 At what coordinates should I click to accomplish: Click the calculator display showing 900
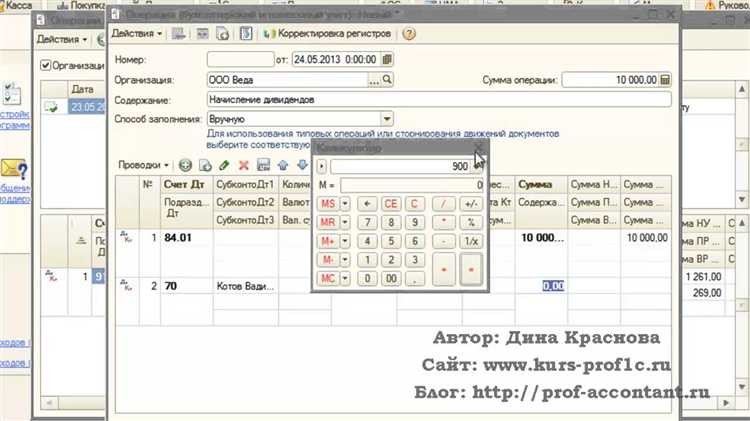click(400, 166)
